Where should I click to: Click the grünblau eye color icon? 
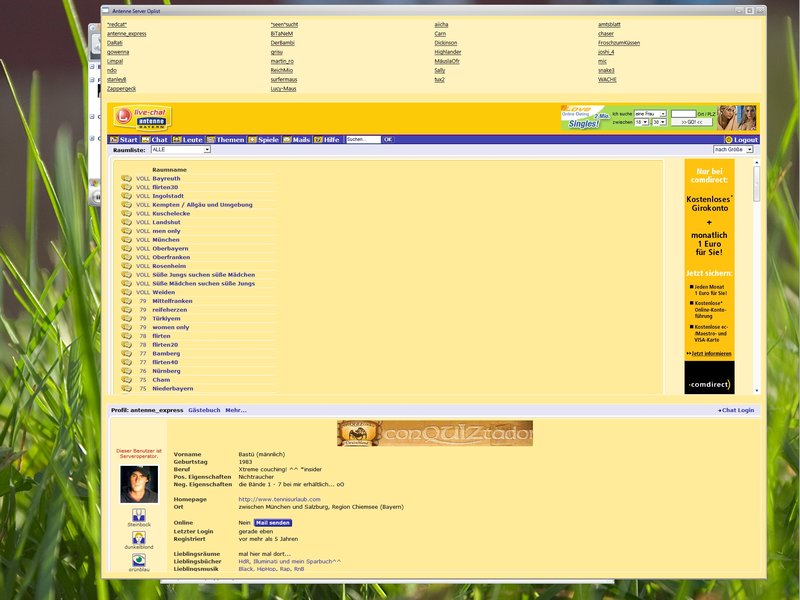click(138, 561)
